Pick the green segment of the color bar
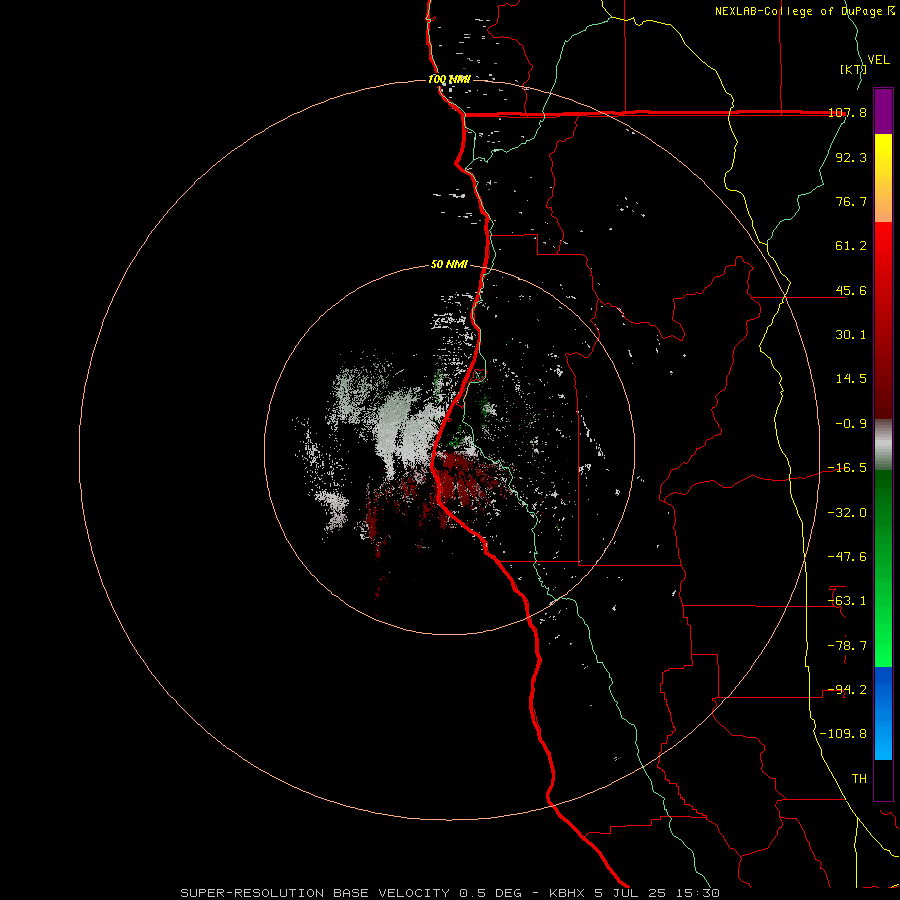The image size is (900, 900). (x=883, y=569)
